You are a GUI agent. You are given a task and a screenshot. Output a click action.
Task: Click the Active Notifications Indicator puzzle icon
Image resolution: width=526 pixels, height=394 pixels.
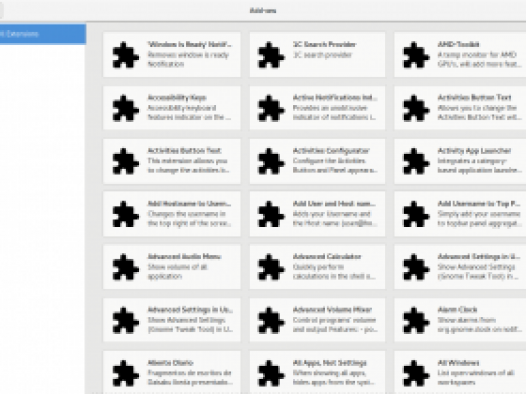coord(270,108)
